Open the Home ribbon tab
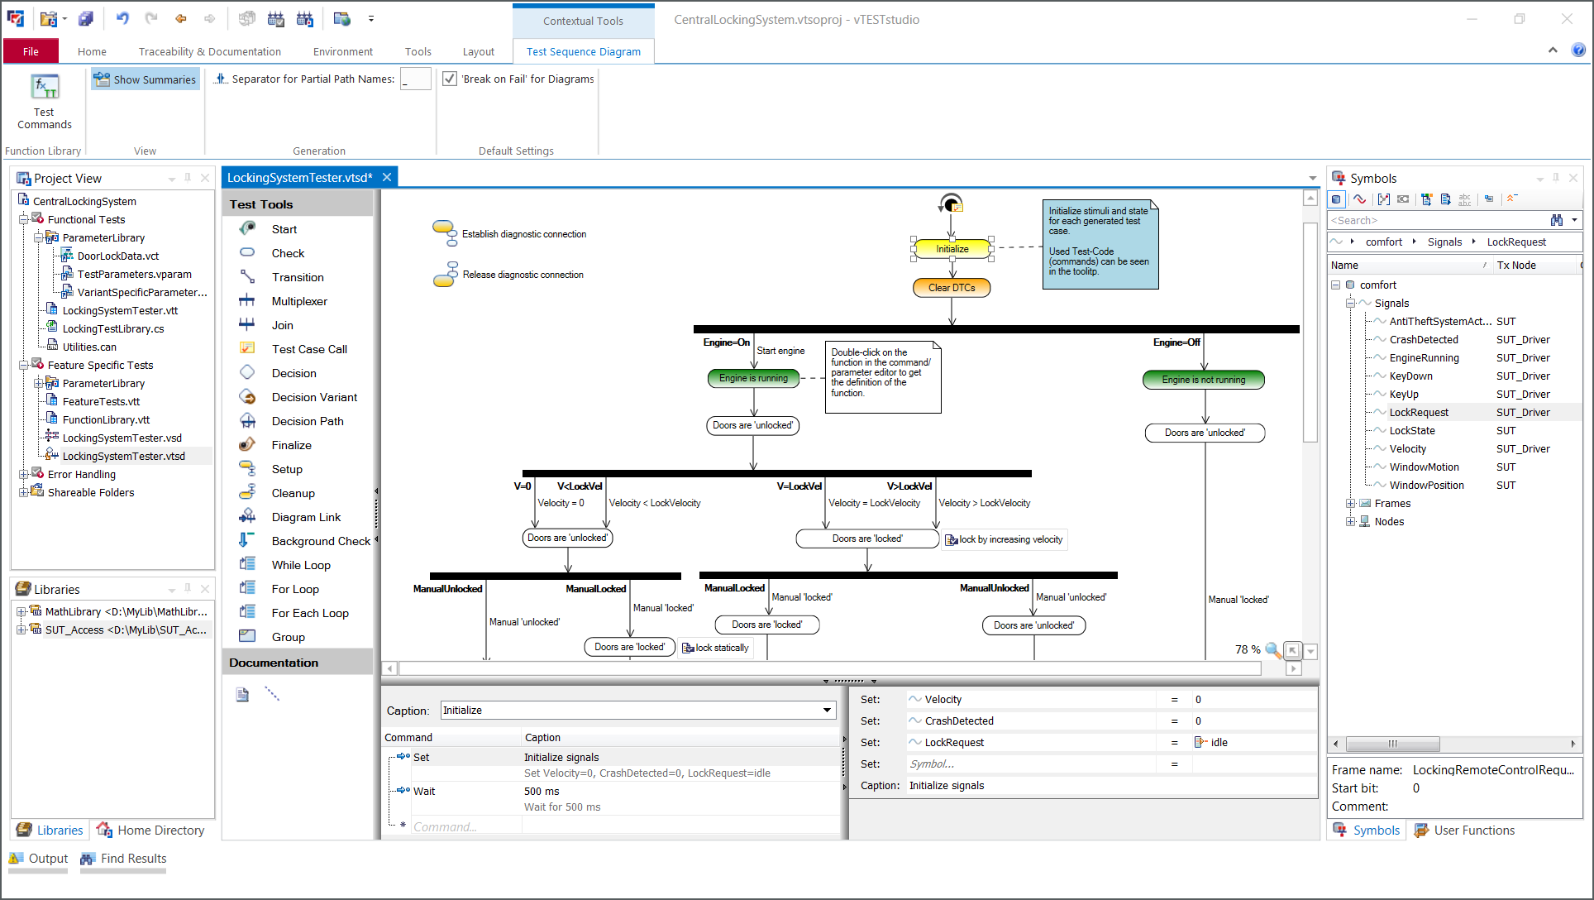This screenshot has width=1594, height=900. pyautogui.click(x=92, y=52)
